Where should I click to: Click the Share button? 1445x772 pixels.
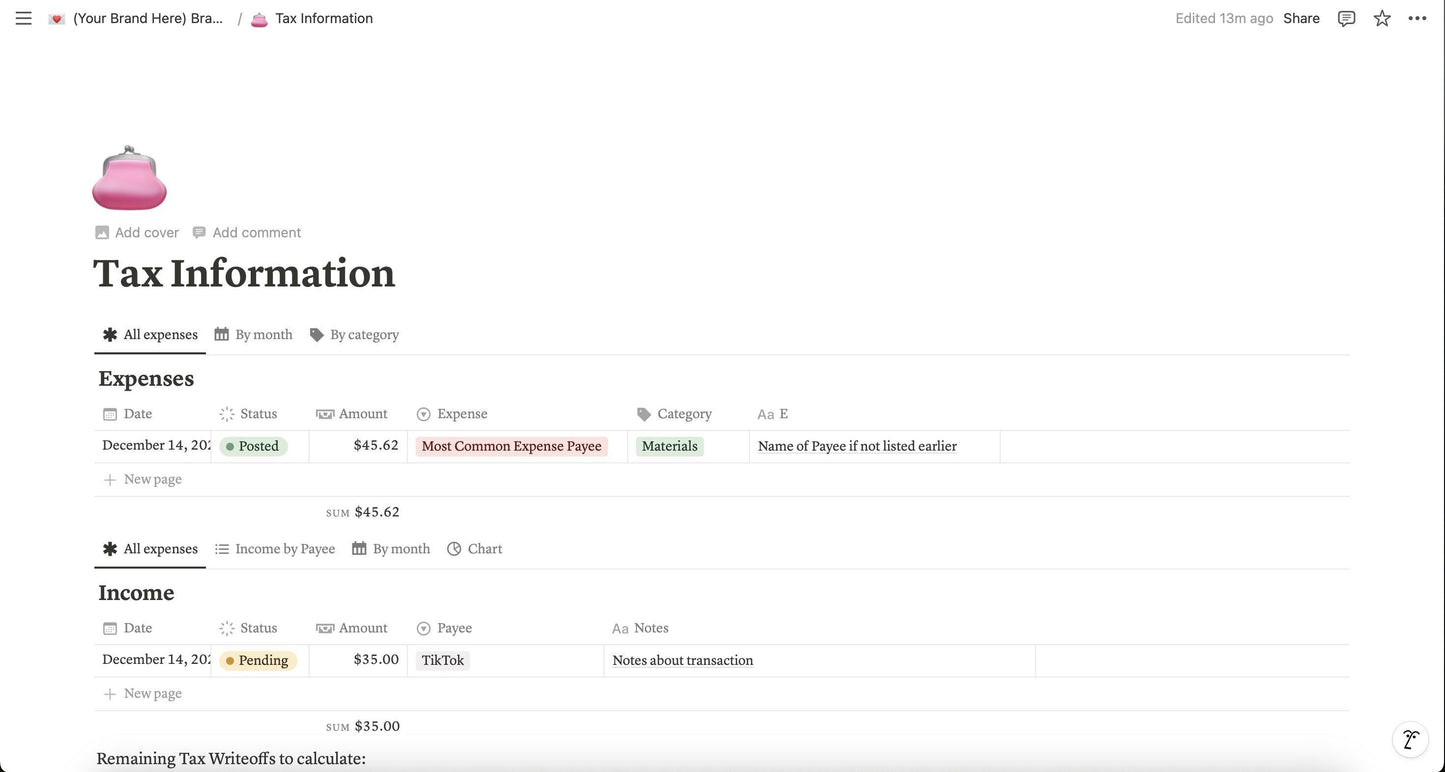tap(1301, 16)
